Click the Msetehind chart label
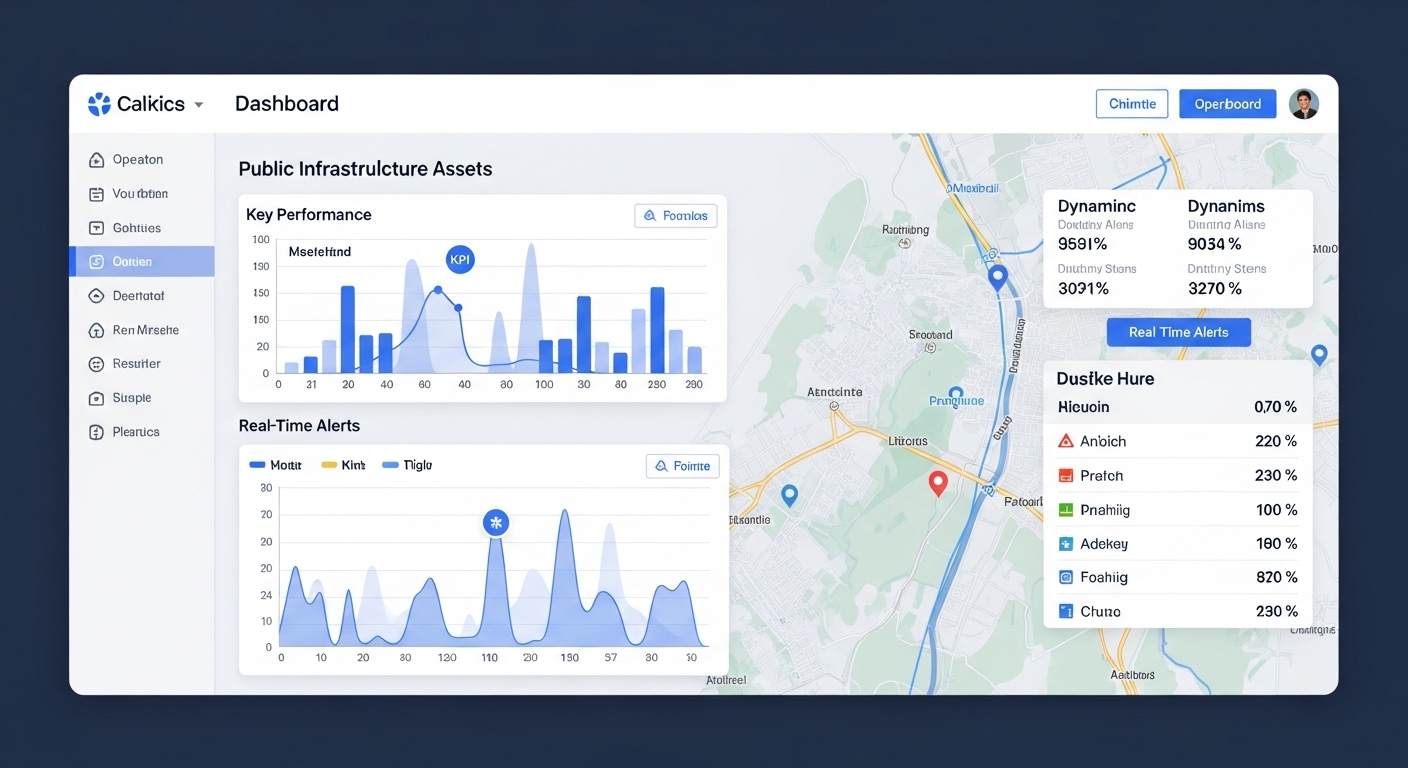This screenshot has width=1408, height=768. click(319, 252)
